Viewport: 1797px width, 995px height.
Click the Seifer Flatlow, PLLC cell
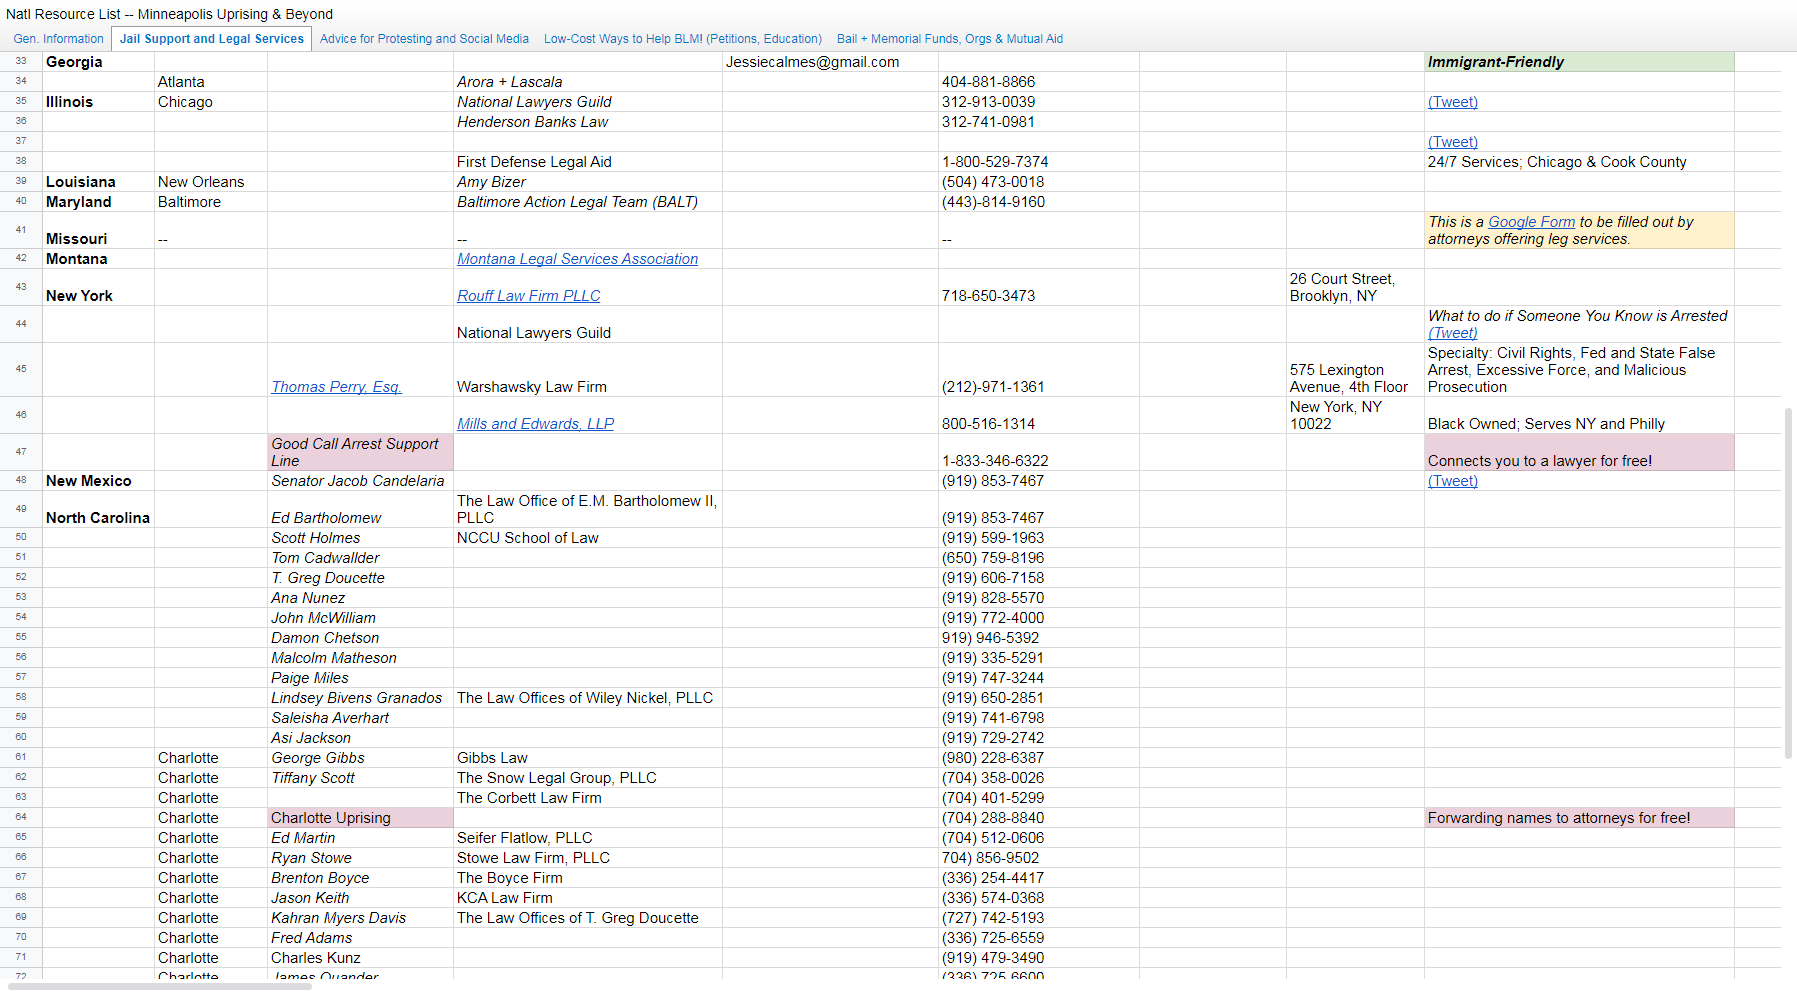[588, 838]
